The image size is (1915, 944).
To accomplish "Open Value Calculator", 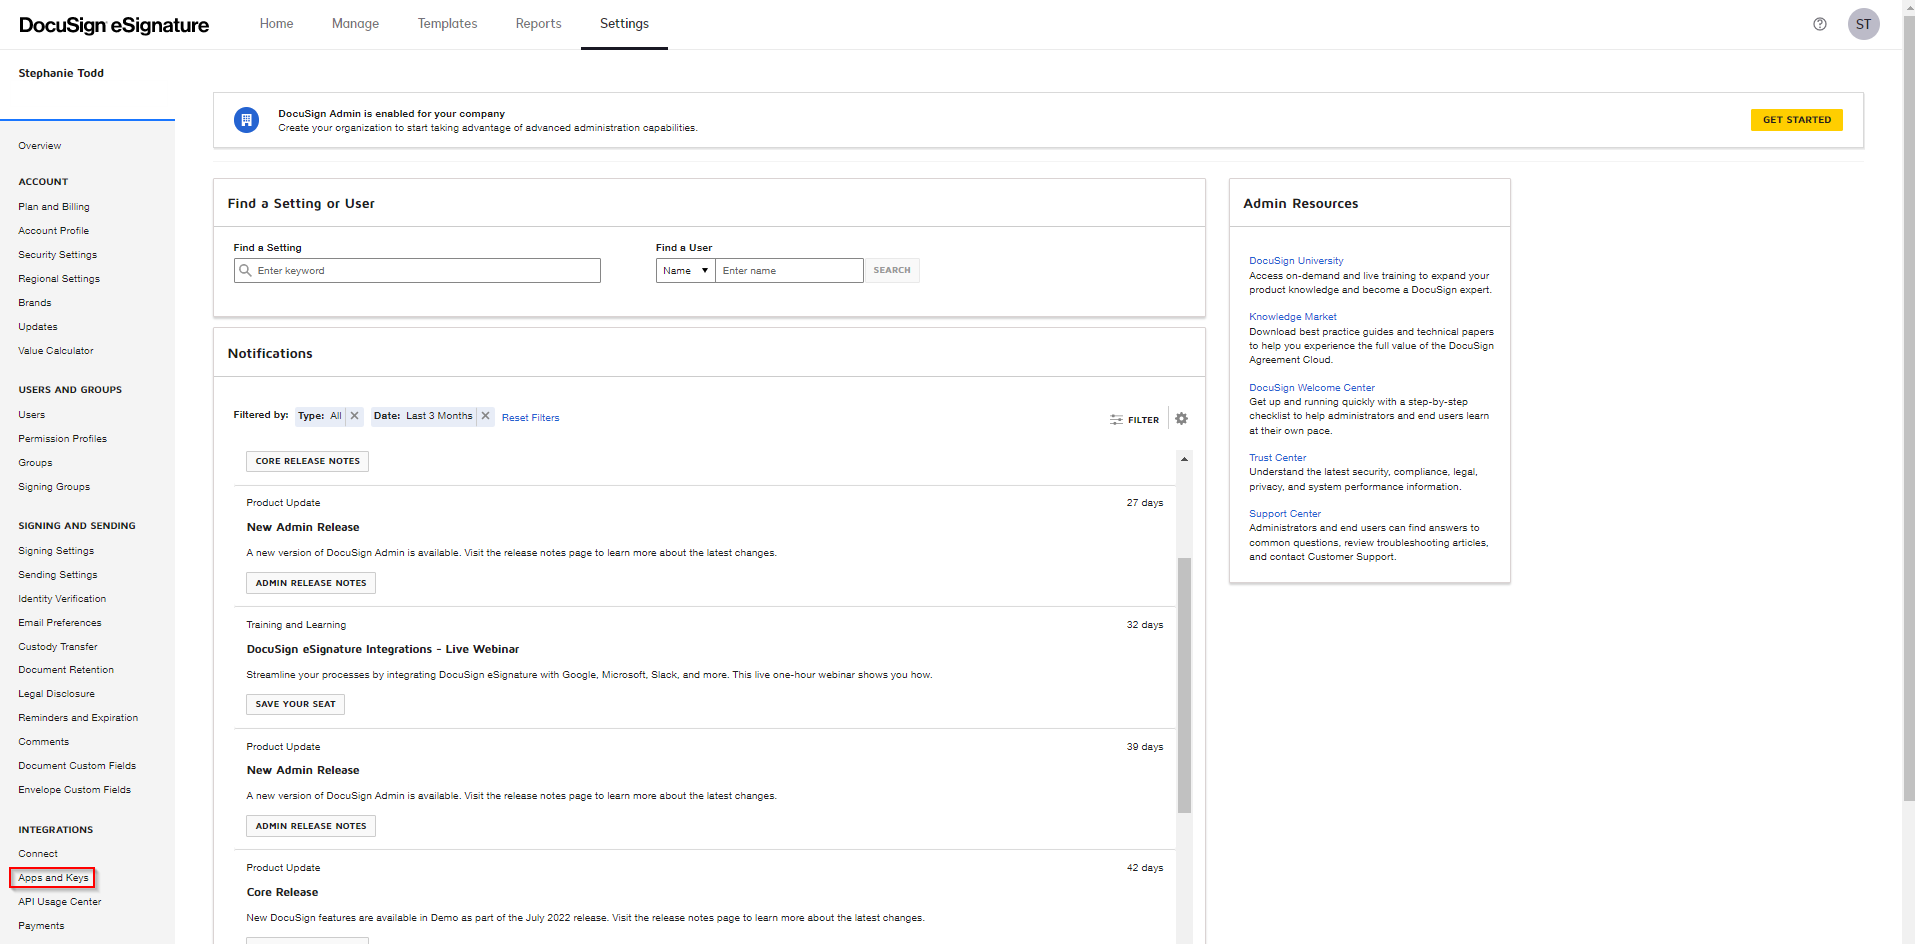I will click(x=56, y=351).
